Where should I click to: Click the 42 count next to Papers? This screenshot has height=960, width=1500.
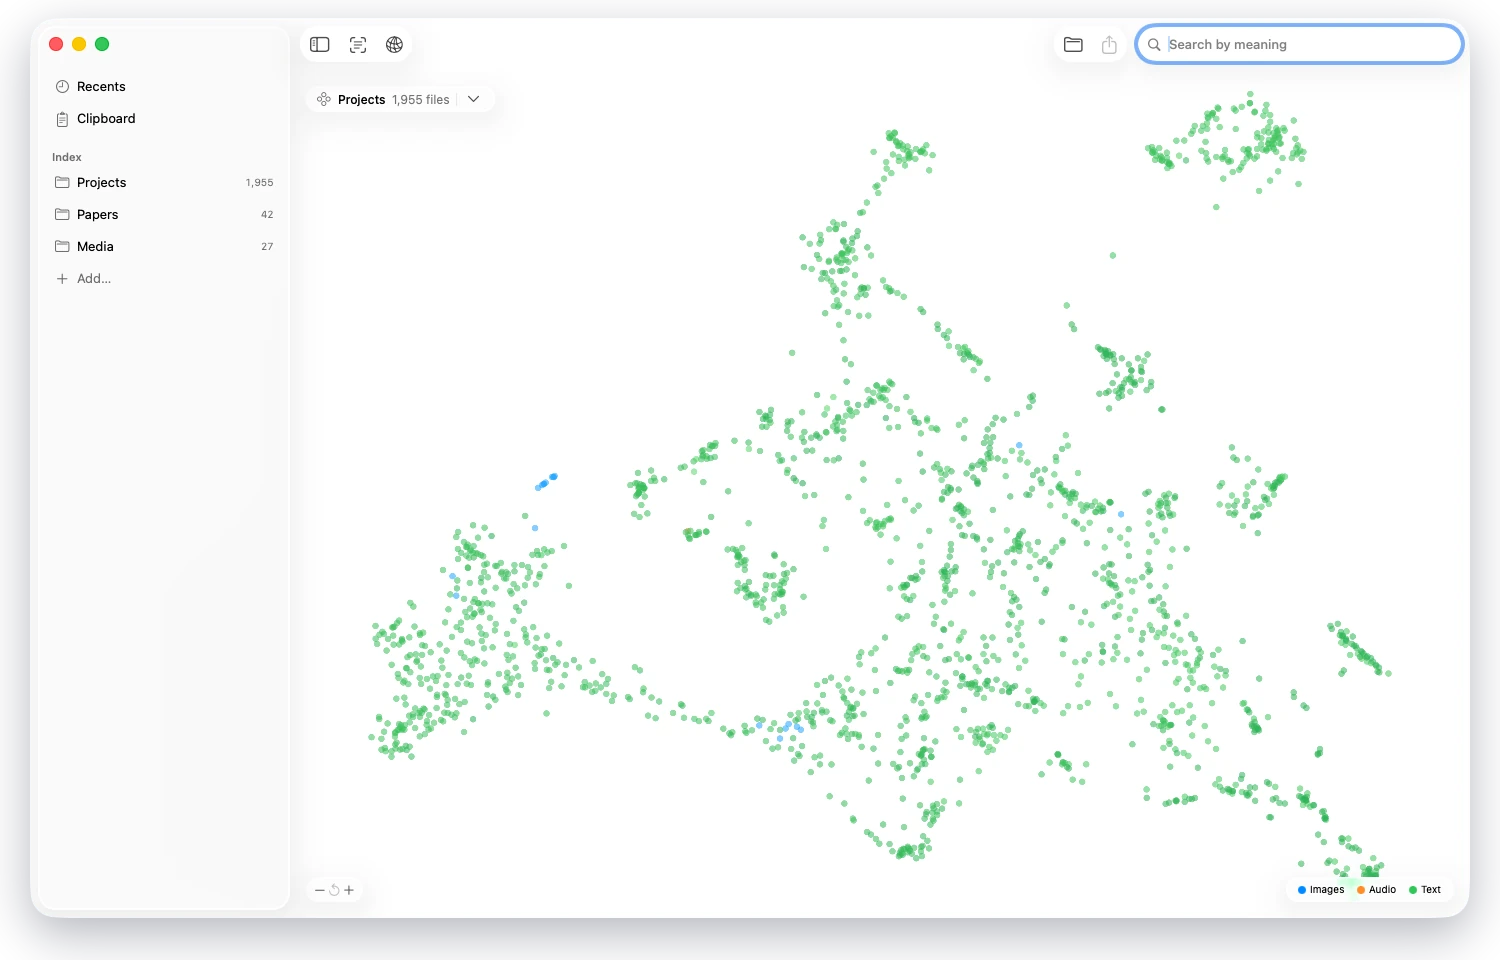click(267, 214)
